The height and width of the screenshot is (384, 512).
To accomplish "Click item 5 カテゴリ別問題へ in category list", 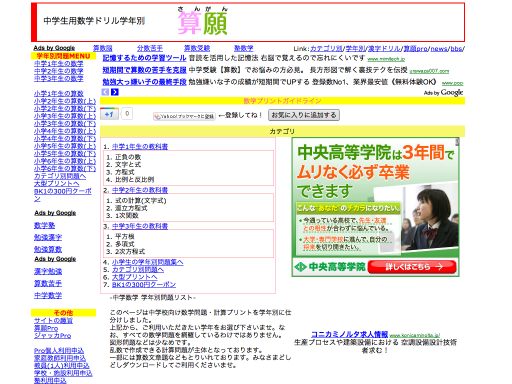I will point(138,270).
